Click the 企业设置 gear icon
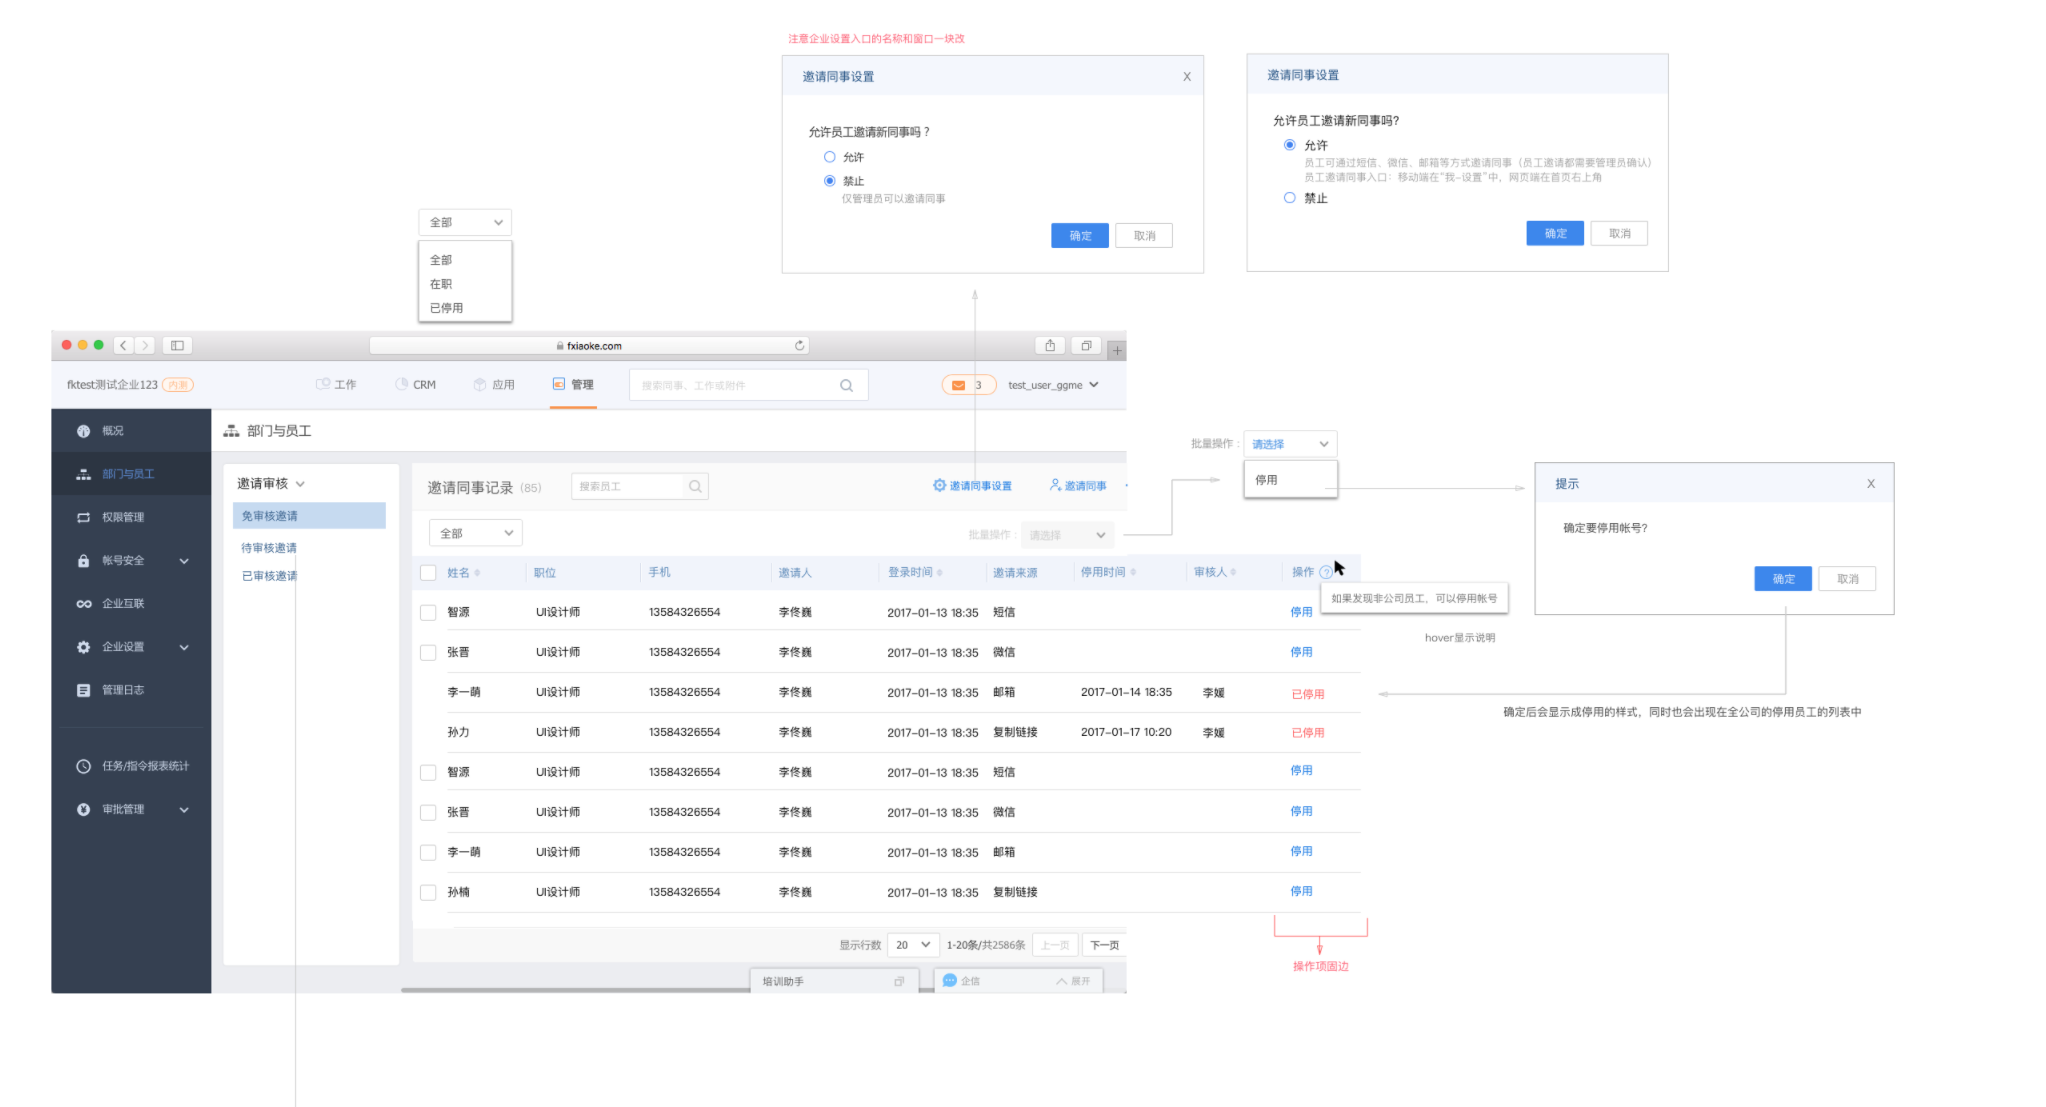This screenshot has height=1107, width=2046. coord(83,647)
